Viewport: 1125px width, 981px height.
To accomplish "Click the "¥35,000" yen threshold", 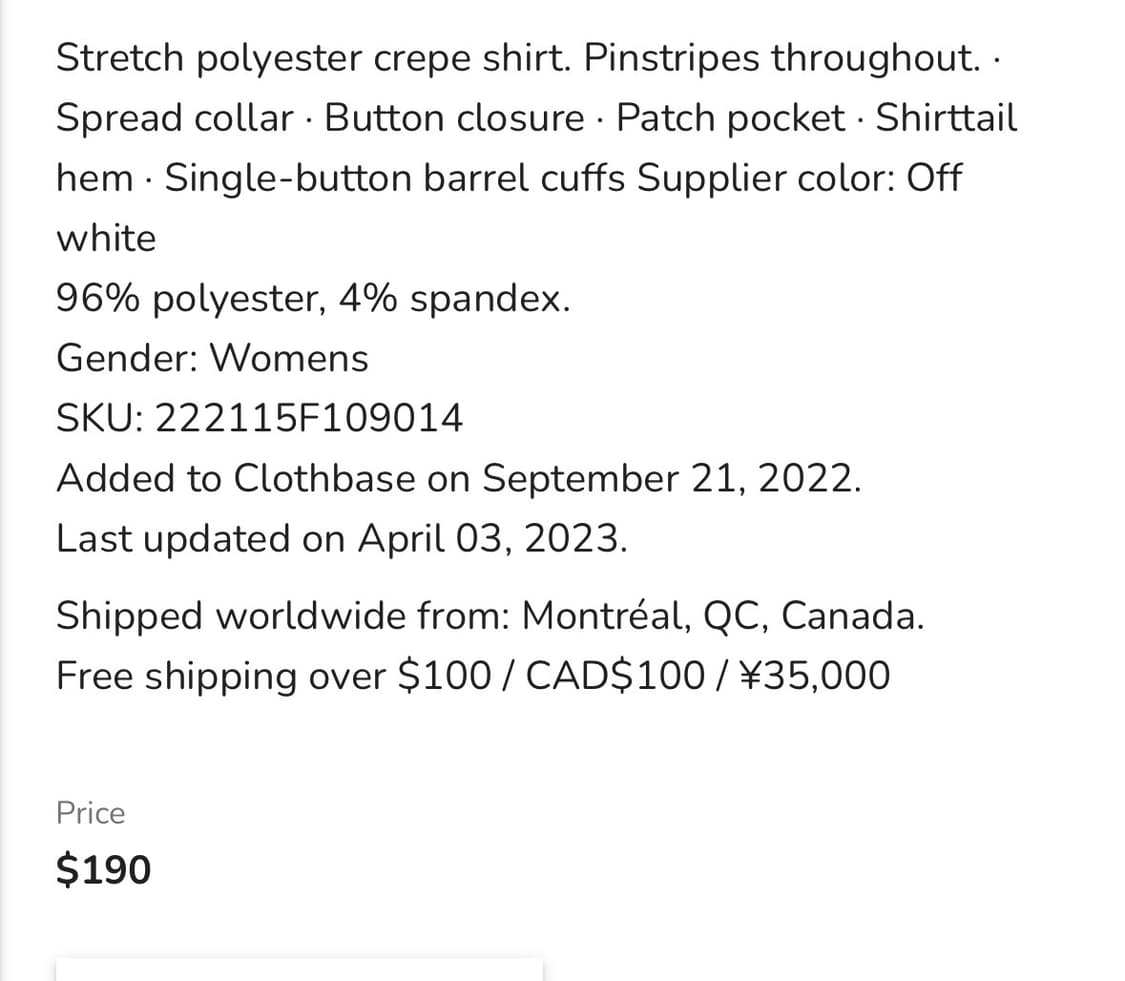I will click(814, 675).
